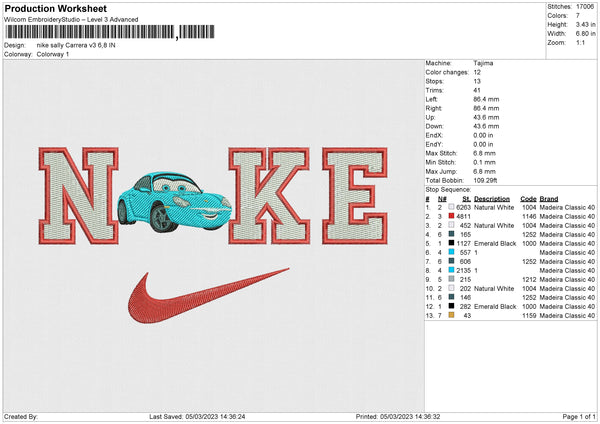Click the orange swatch in stop row 13
This screenshot has width=600, height=424.
click(452, 315)
